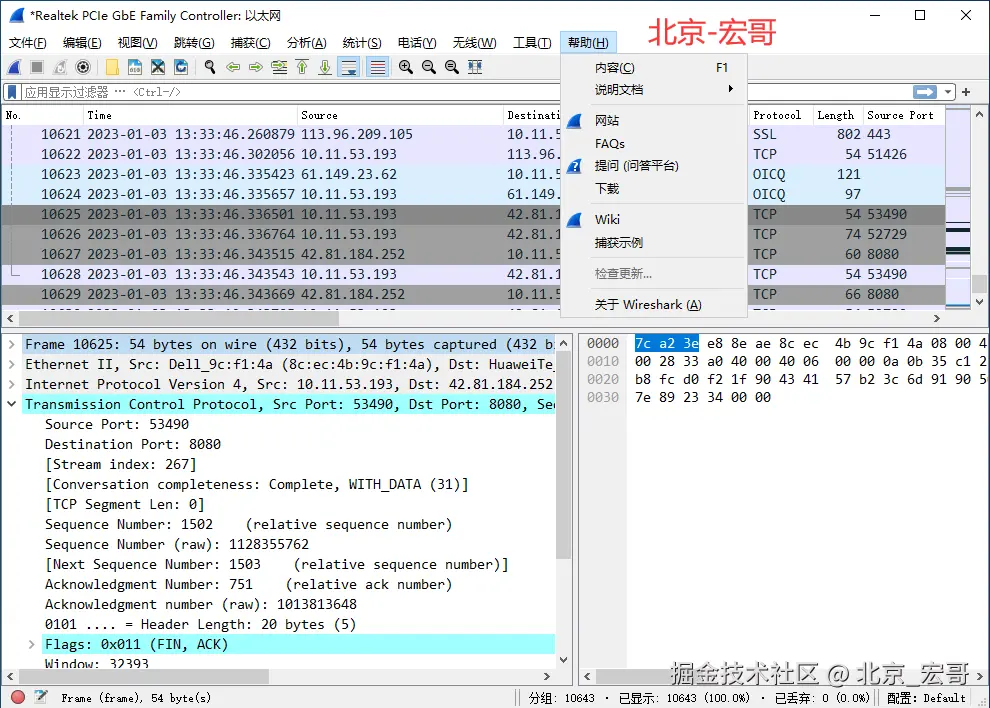
Task: Save capture file icon
Action: coord(135,67)
